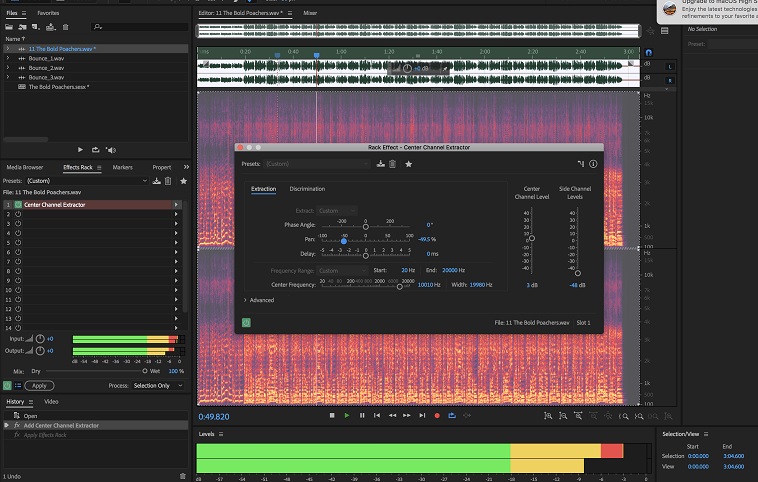
Task: Click the Apply button in Effects Rack
Action: [x=38, y=385]
